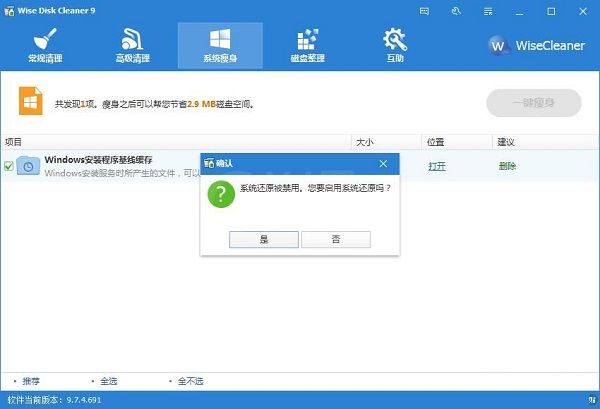Click 全不选 to deselect all
This screenshot has height=409, width=600.
pos(191,381)
